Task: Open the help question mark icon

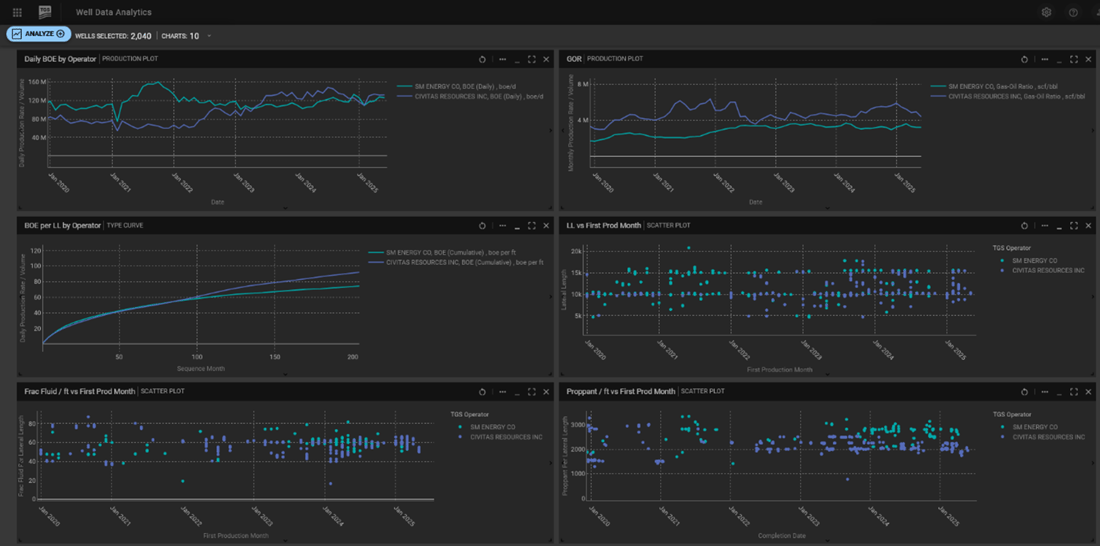Action: click(x=1073, y=12)
